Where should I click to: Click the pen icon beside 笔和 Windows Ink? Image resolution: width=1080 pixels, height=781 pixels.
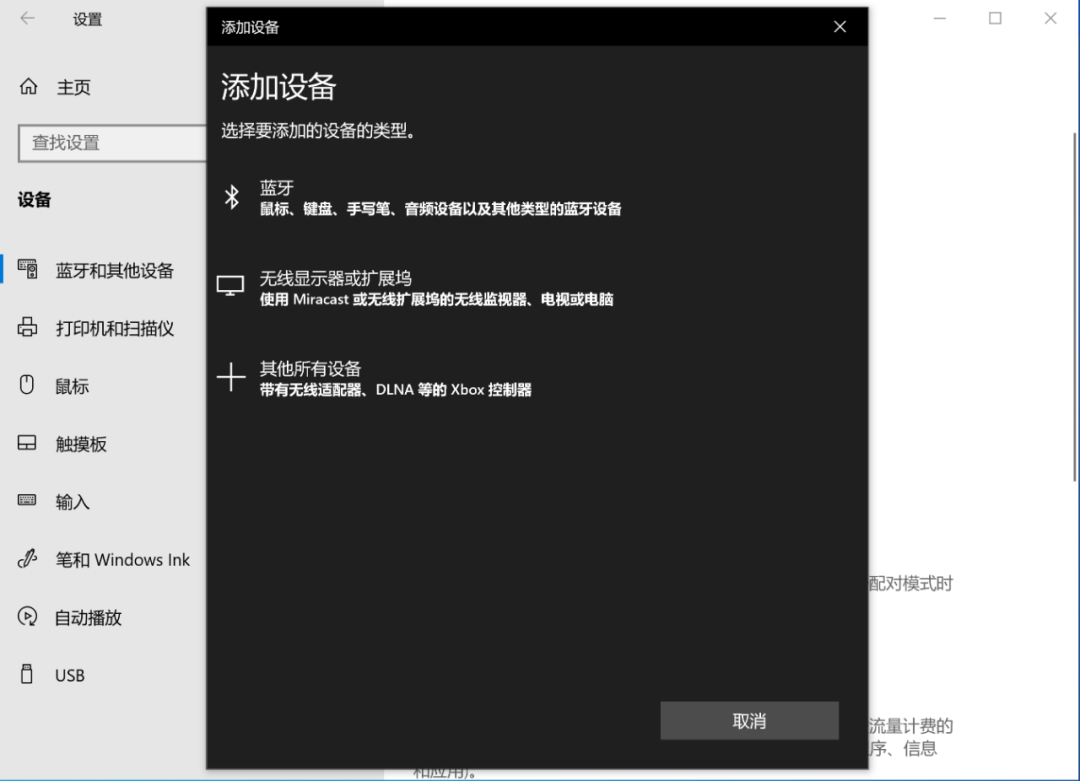click(x=27, y=559)
